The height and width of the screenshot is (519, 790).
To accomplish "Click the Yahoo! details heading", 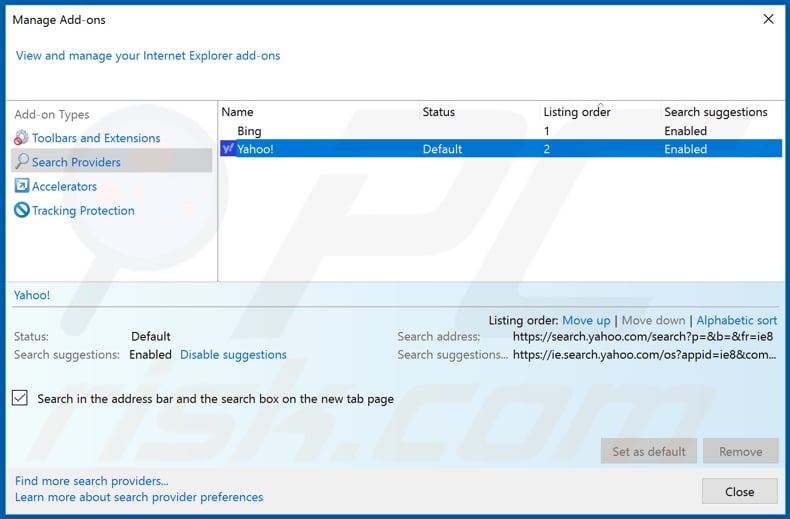I will (32, 295).
